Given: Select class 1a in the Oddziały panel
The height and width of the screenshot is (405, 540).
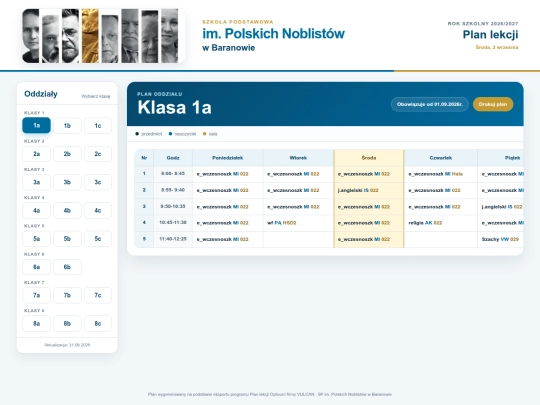Looking at the screenshot, I should [x=36, y=125].
